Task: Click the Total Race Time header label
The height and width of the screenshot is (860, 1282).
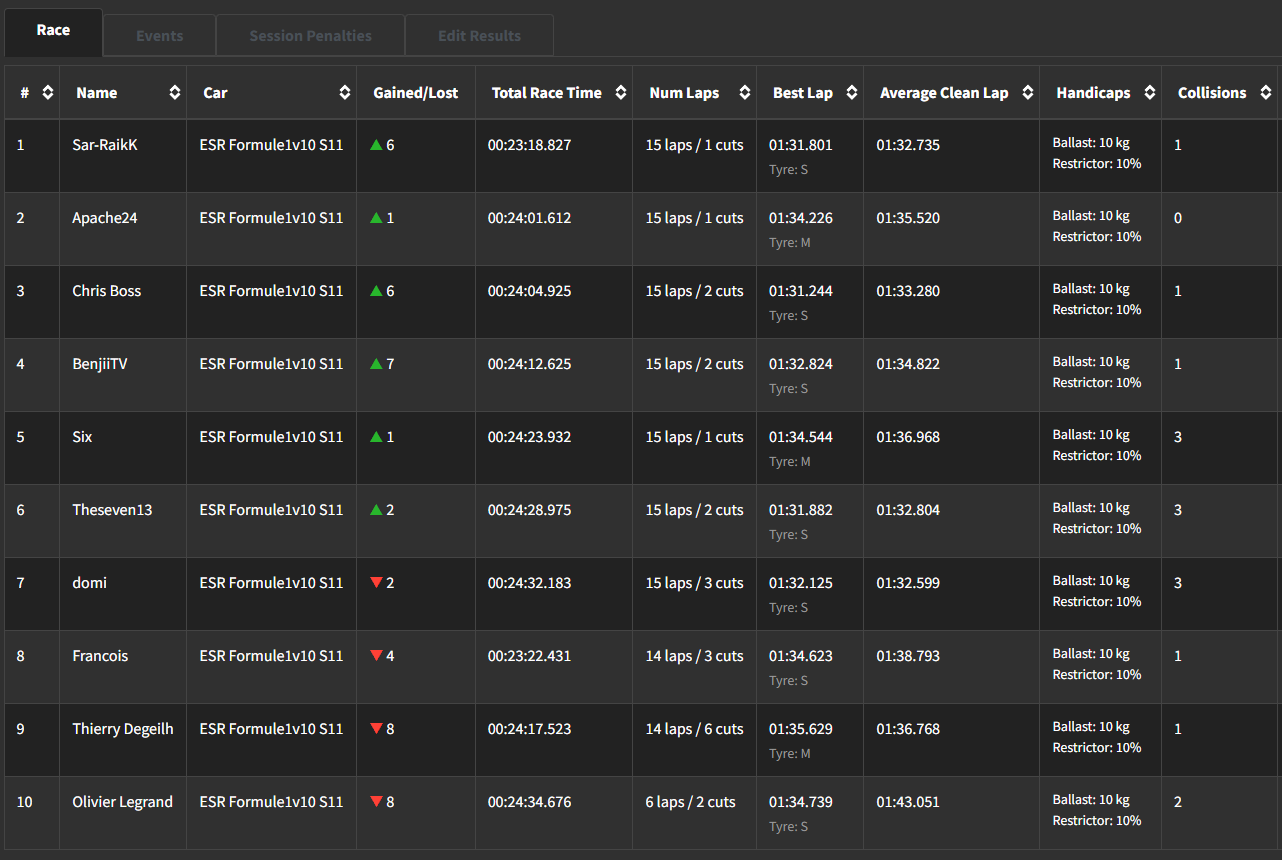Action: click(547, 93)
